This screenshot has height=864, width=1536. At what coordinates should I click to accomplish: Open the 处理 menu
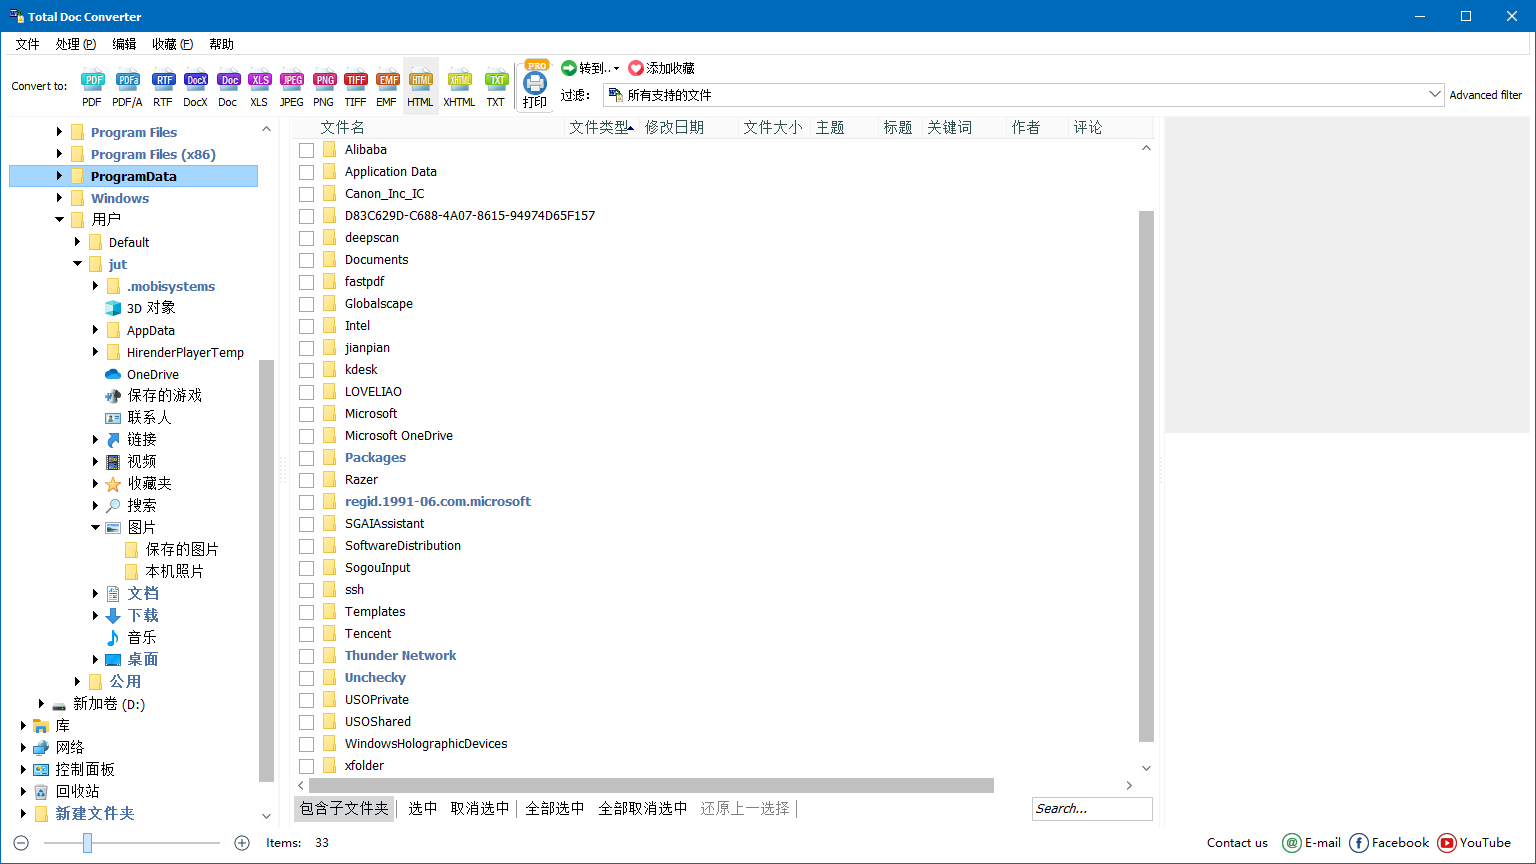click(x=76, y=44)
